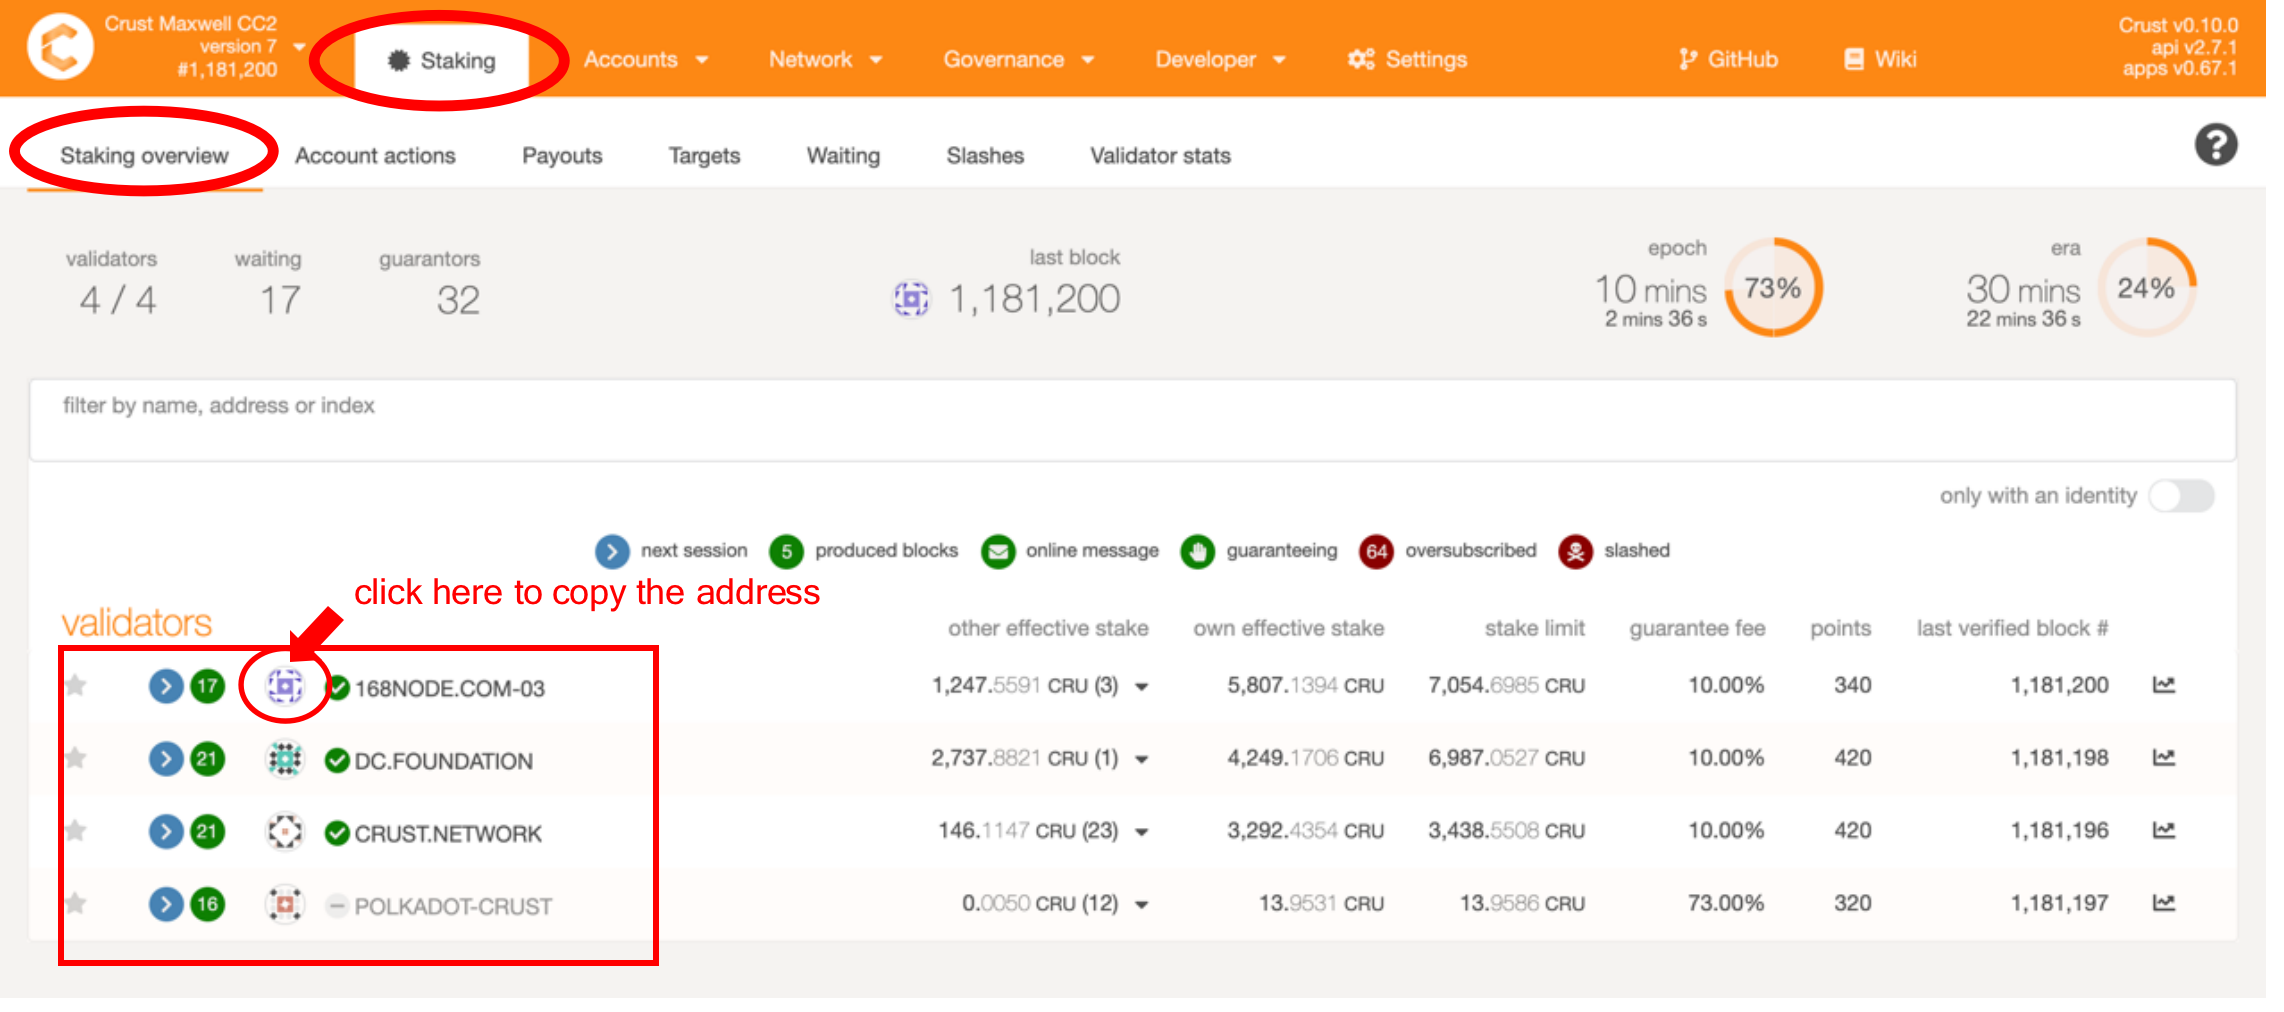Expand guarantors list for POLKADOT-CRUST stake

(x=1142, y=905)
